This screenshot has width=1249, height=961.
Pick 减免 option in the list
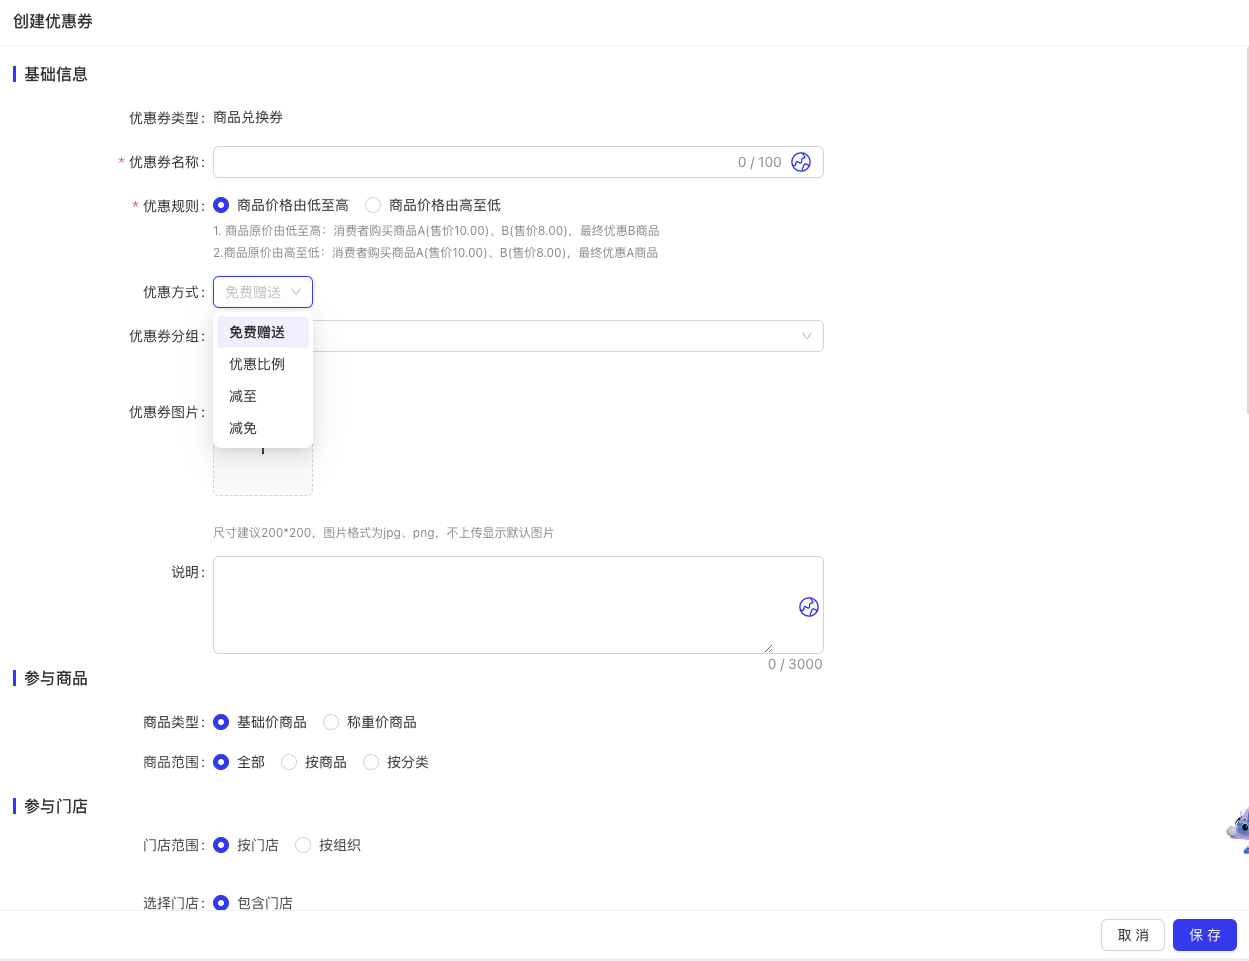(244, 428)
